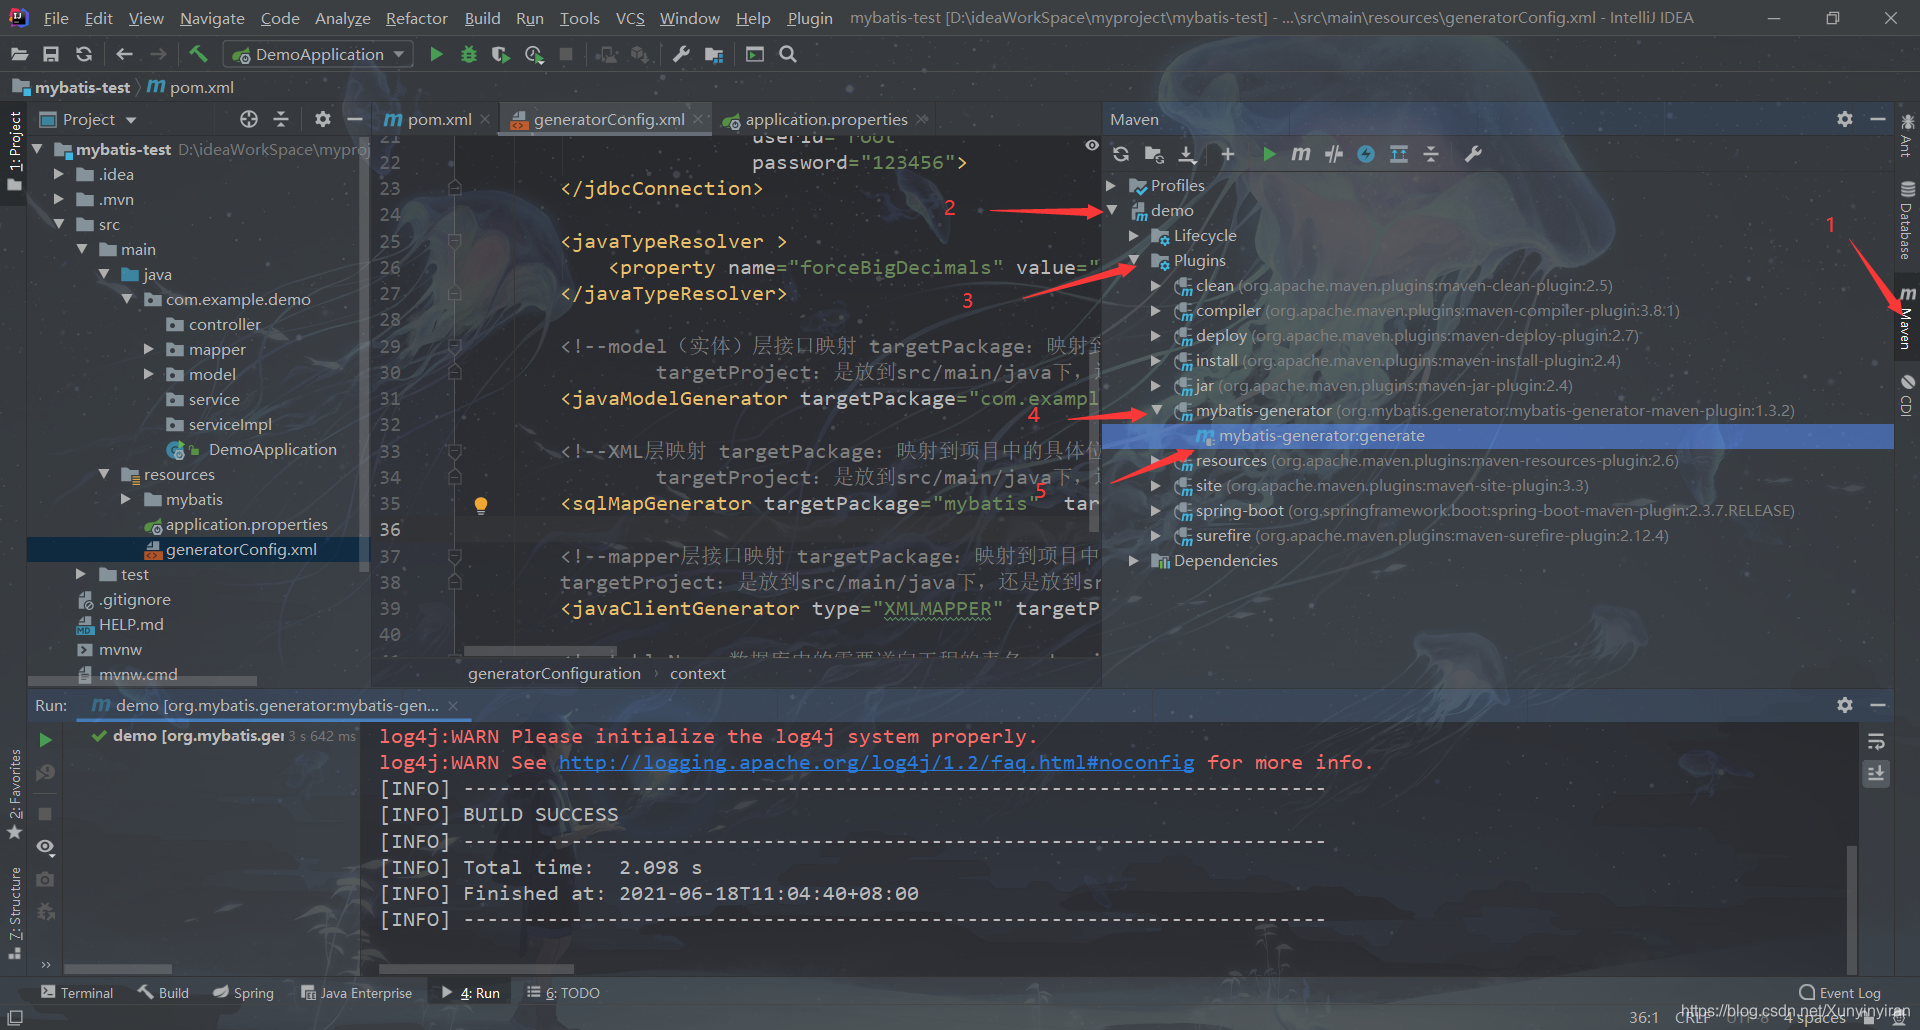
Task: Debug DemoApplication with bug icon
Action: click(468, 54)
